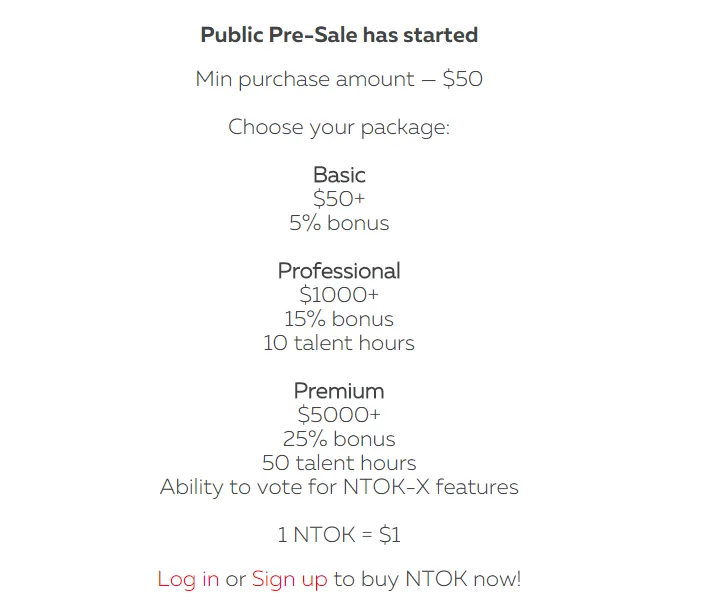Click the 50 talent hours text
Image resolution: width=710 pixels, height=608 pixels.
click(339, 463)
